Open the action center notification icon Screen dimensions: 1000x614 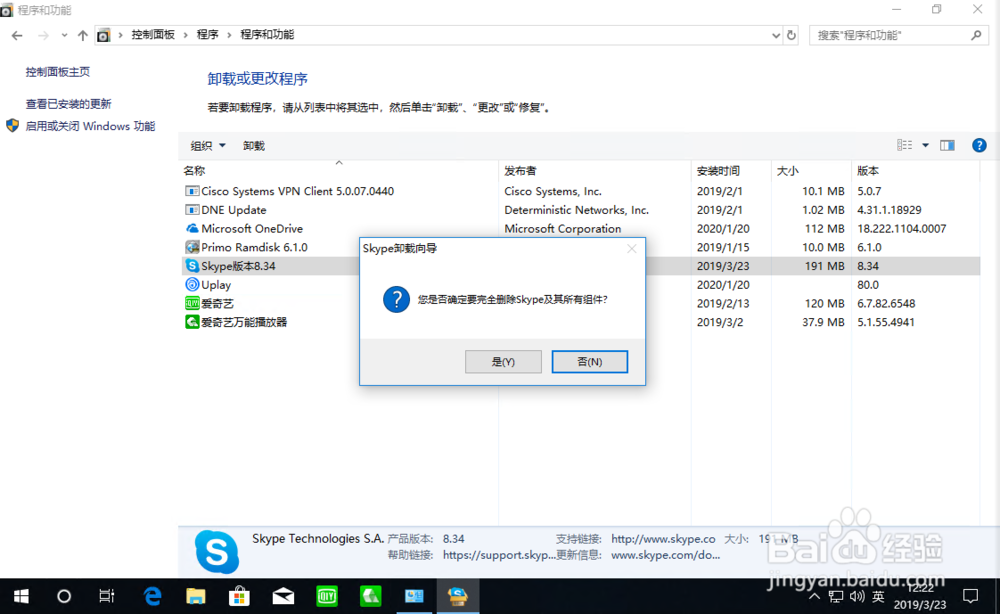click(971, 596)
